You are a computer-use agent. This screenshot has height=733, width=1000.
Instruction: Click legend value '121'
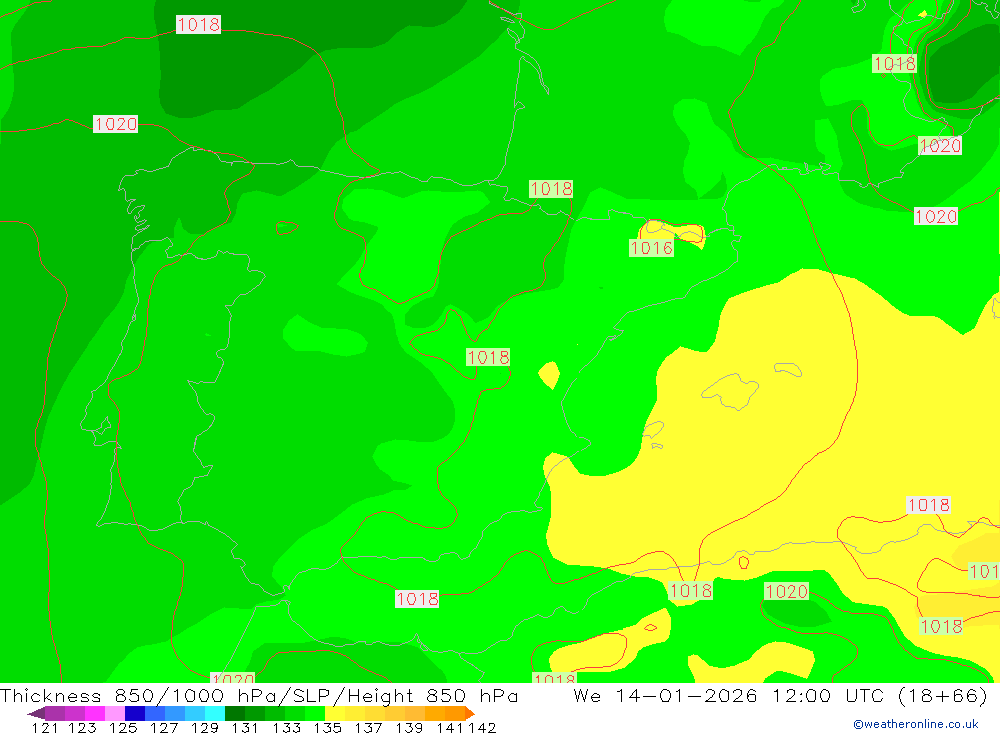coord(45,727)
